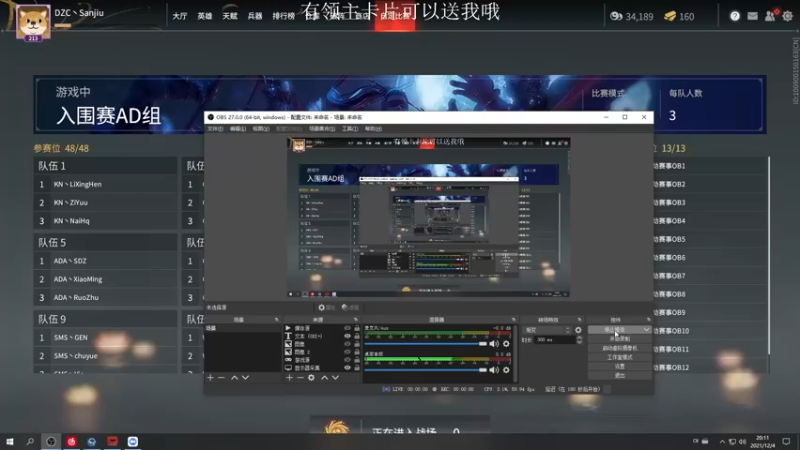
Task: Open the scene transition type dropdown
Action: point(547,330)
